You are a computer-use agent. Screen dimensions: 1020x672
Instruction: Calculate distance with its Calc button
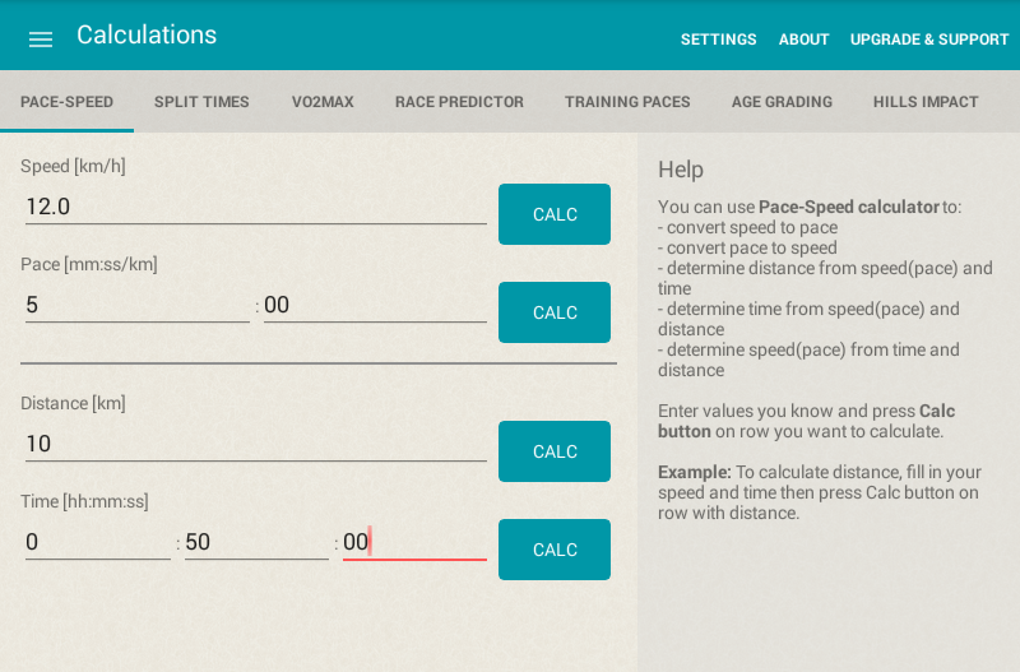coord(554,451)
